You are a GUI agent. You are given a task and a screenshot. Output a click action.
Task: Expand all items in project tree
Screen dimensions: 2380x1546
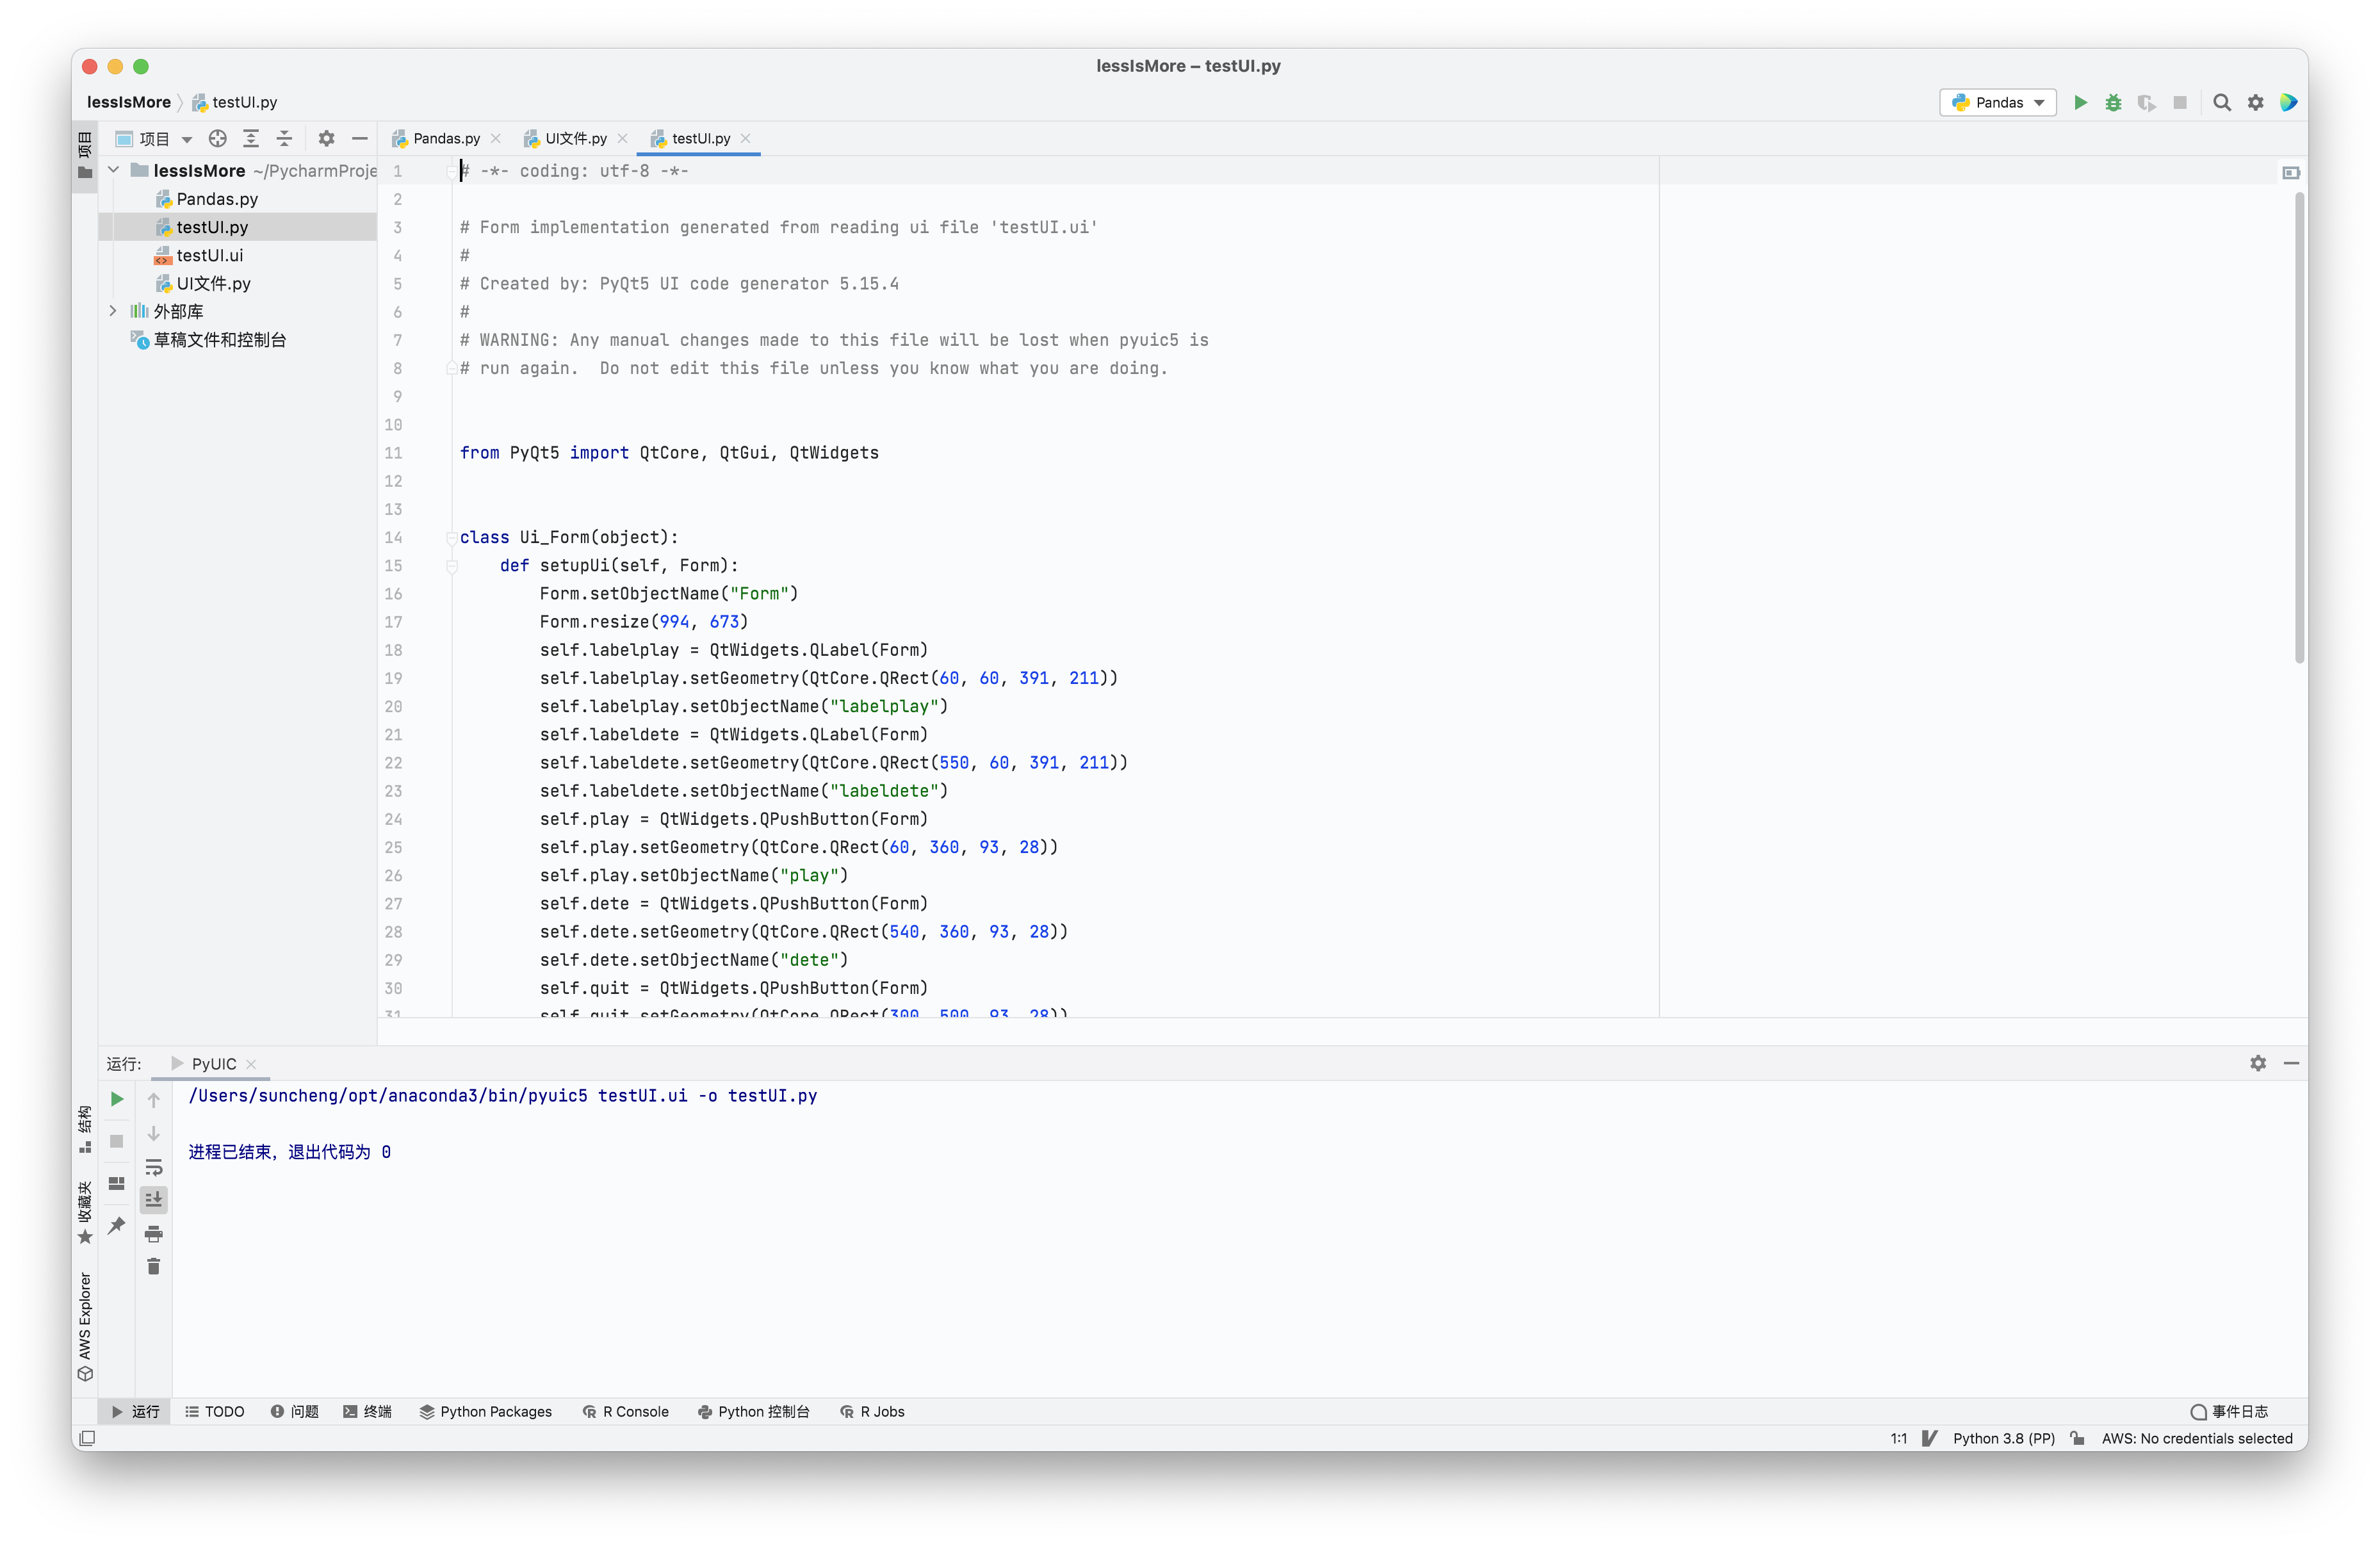tap(251, 138)
